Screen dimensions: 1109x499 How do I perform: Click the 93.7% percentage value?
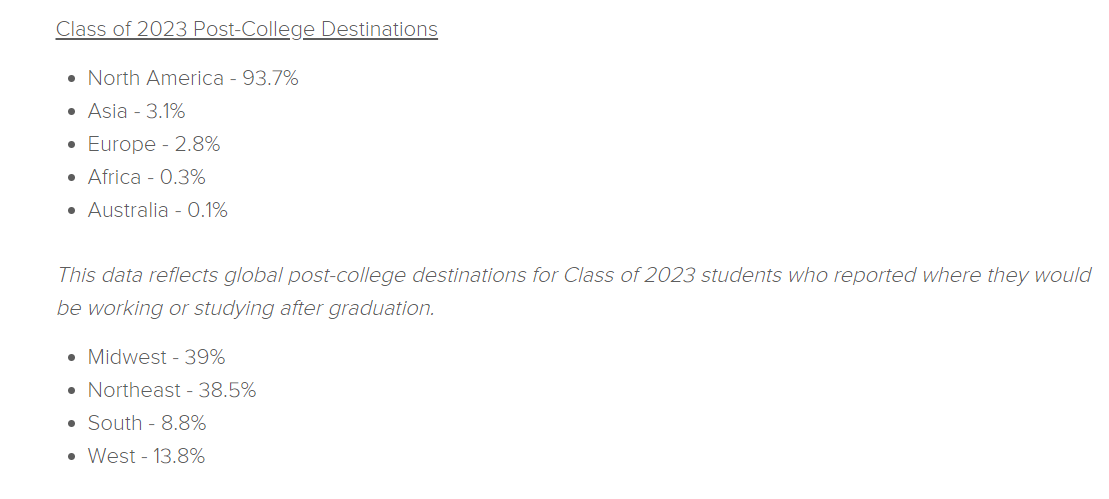[x=271, y=78]
